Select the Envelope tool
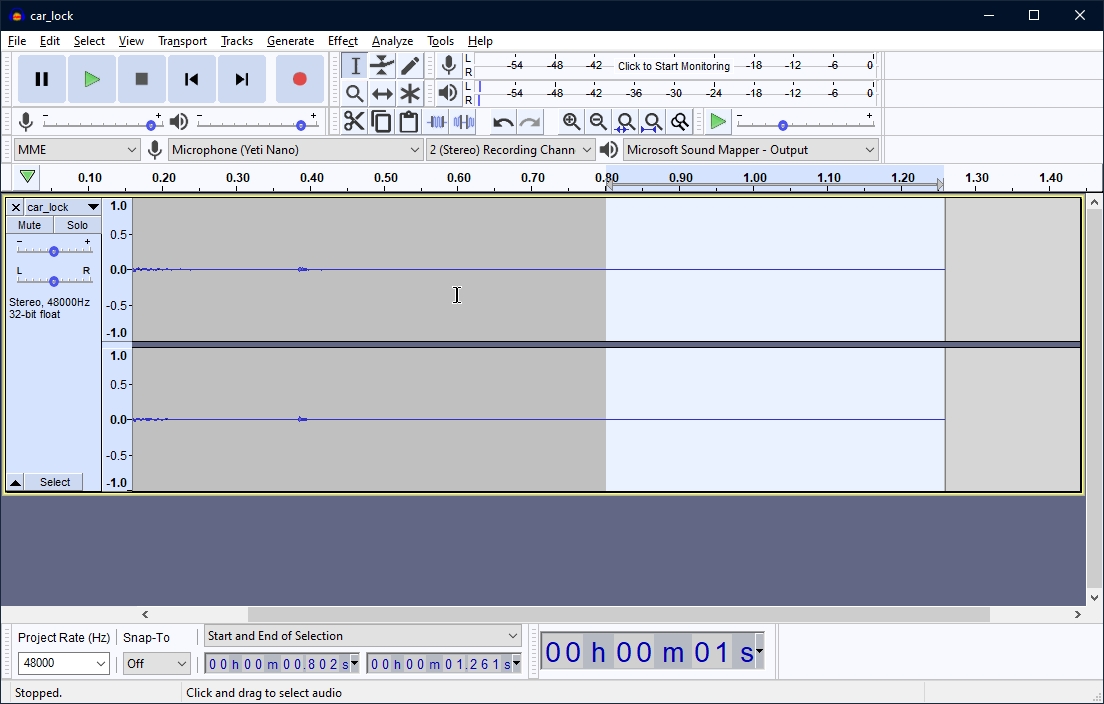 coord(382,66)
